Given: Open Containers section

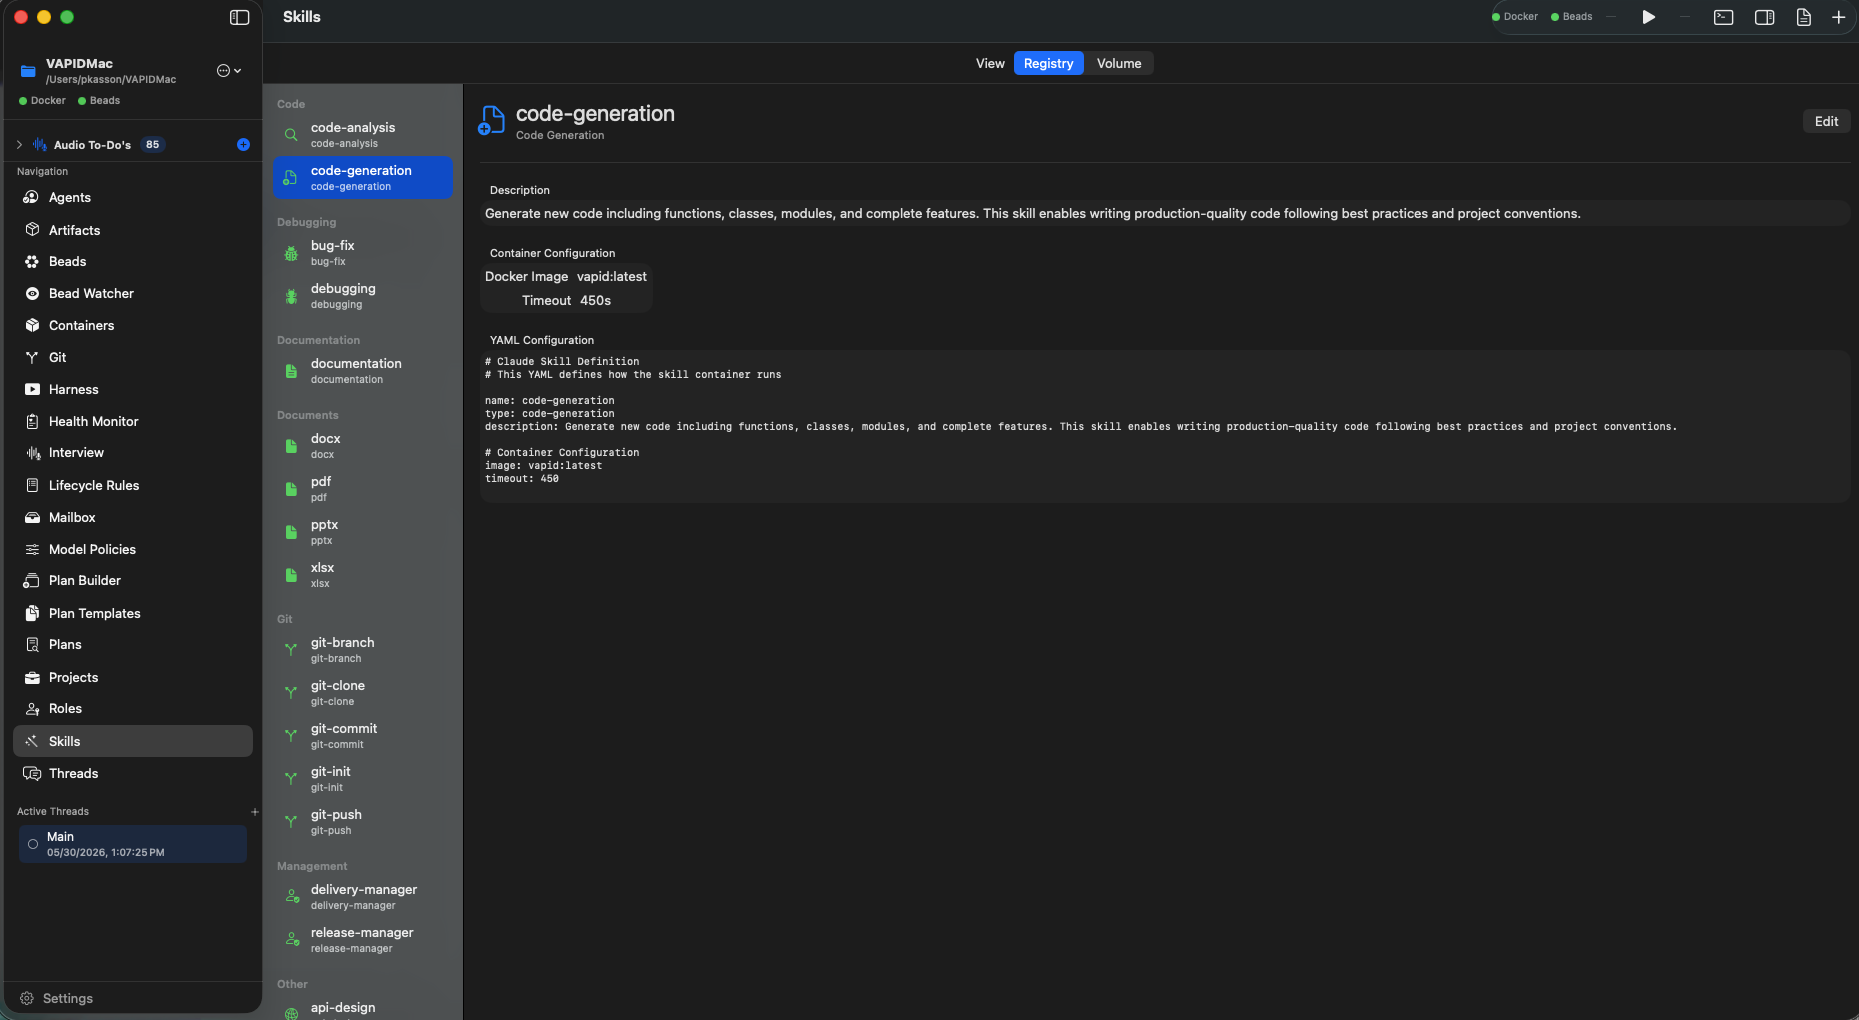Looking at the screenshot, I should click(132, 326).
